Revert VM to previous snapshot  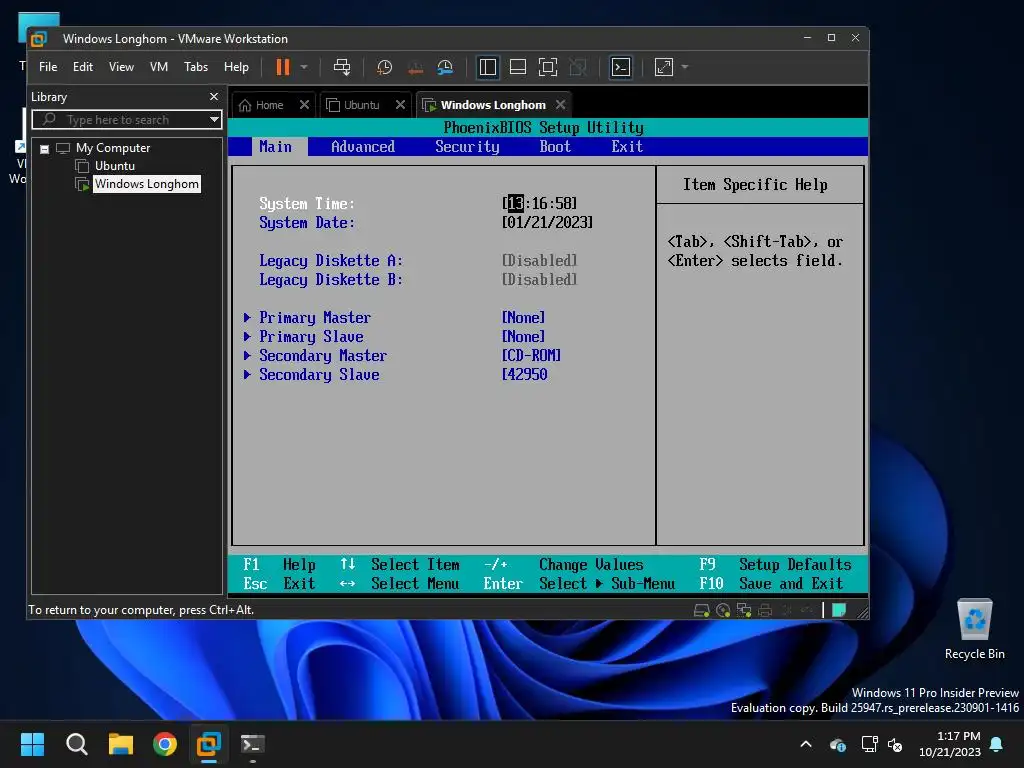415,67
